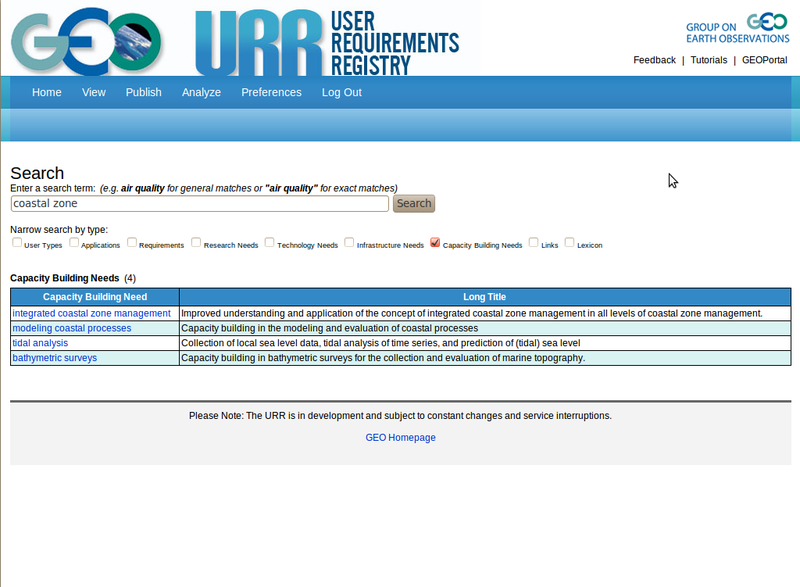Open the Feedback link

coord(654,60)
